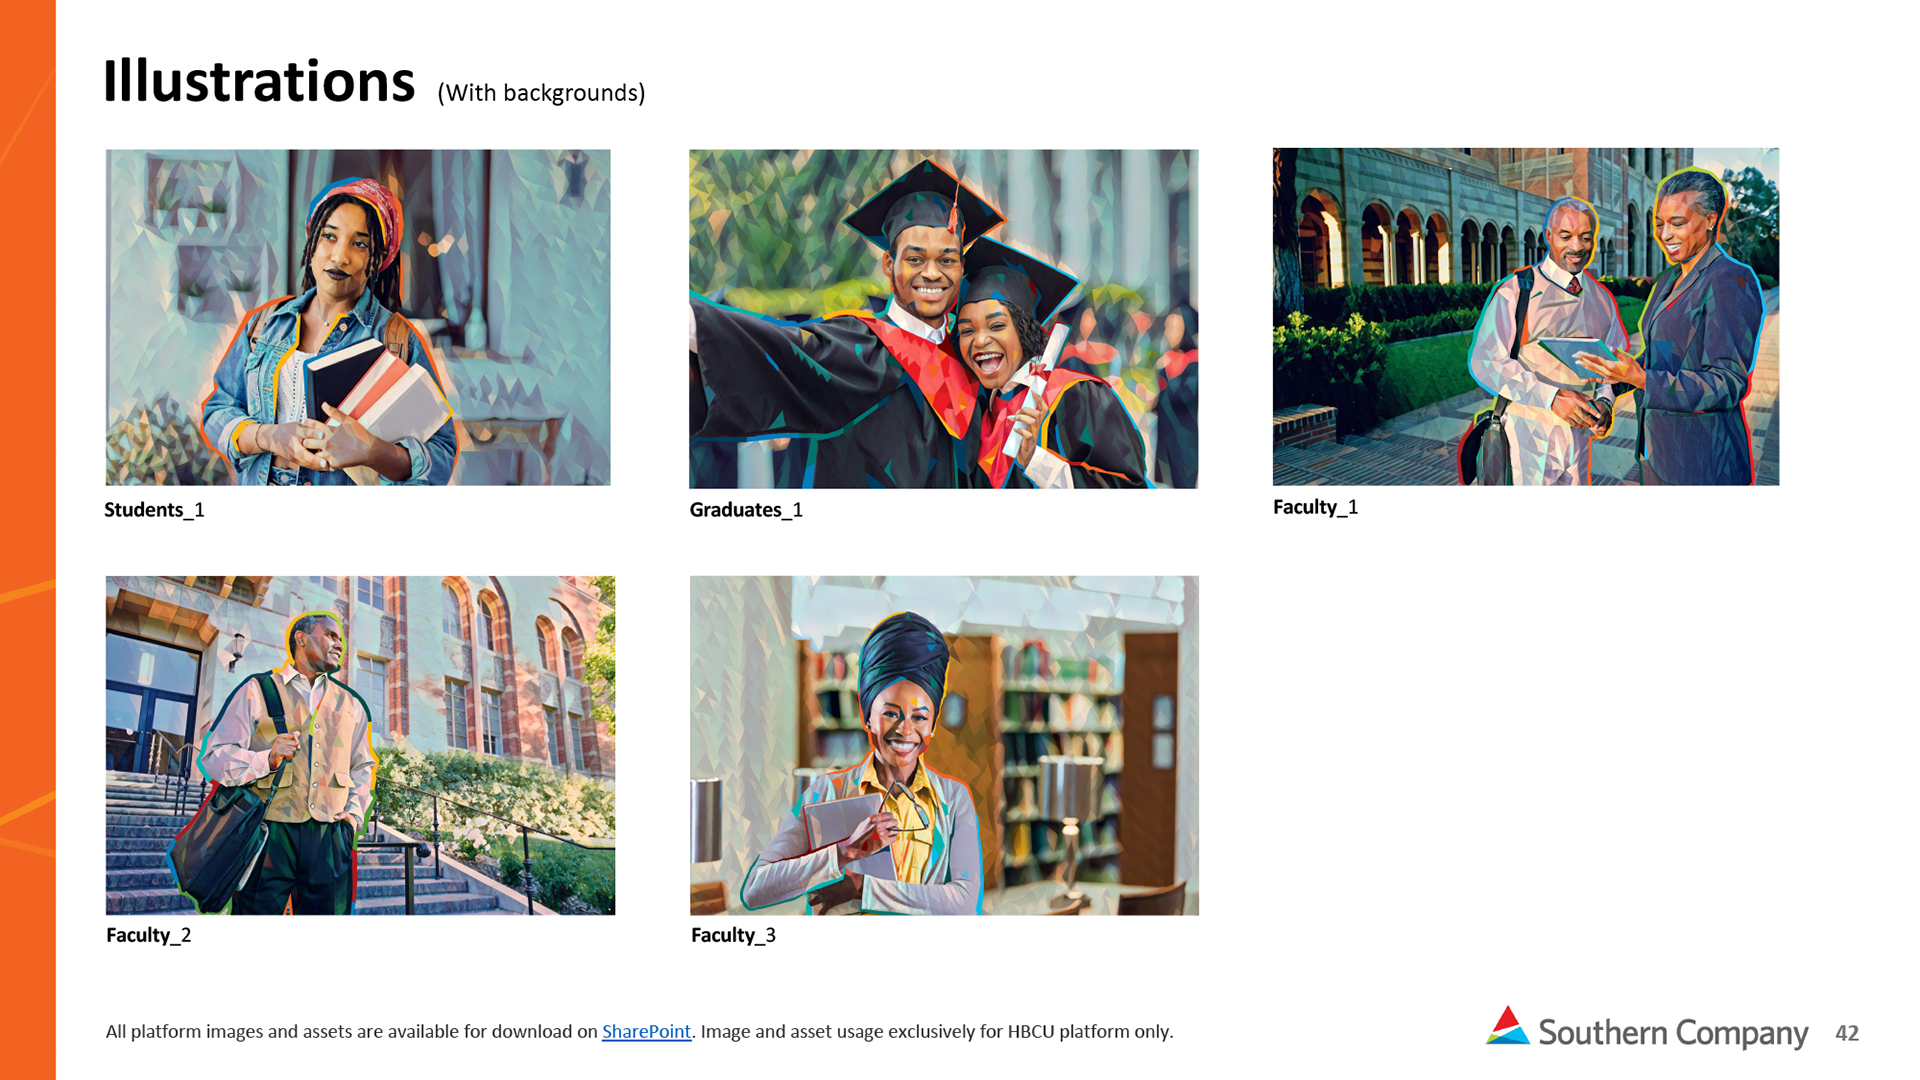Select the Graduates_1 illustration image
The height and width of the screenshot is (1080, 1920).
pyautogui.click(x=943, y=318)
